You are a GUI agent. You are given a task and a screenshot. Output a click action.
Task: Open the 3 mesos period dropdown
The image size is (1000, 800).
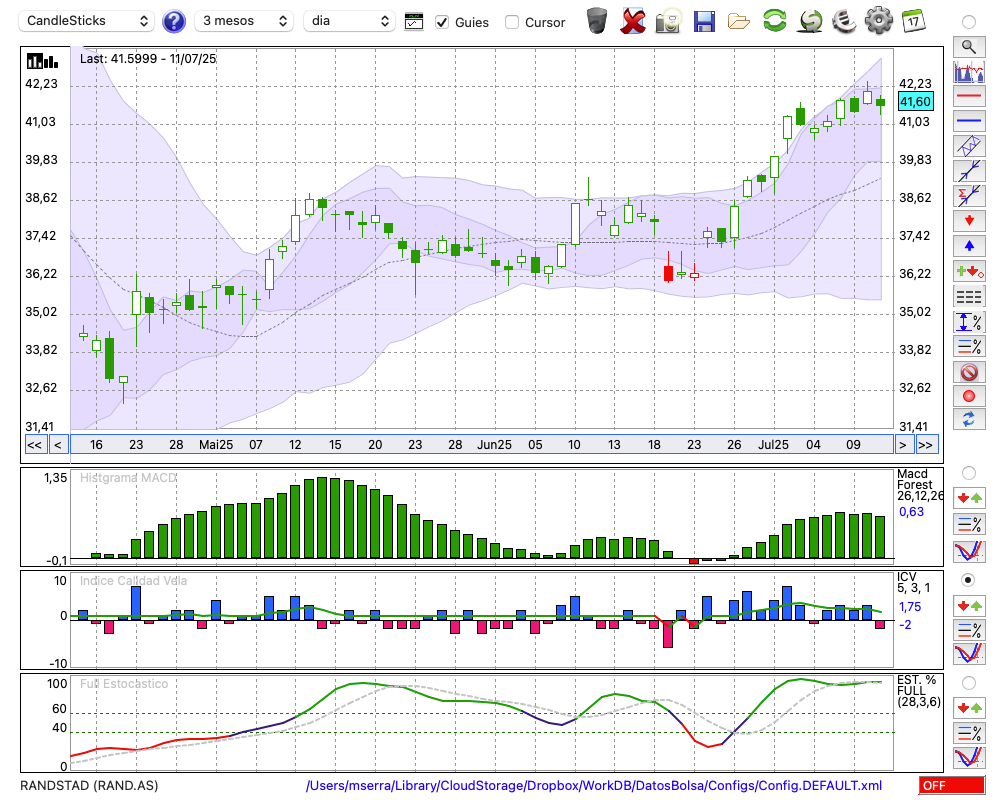(244, 21)
